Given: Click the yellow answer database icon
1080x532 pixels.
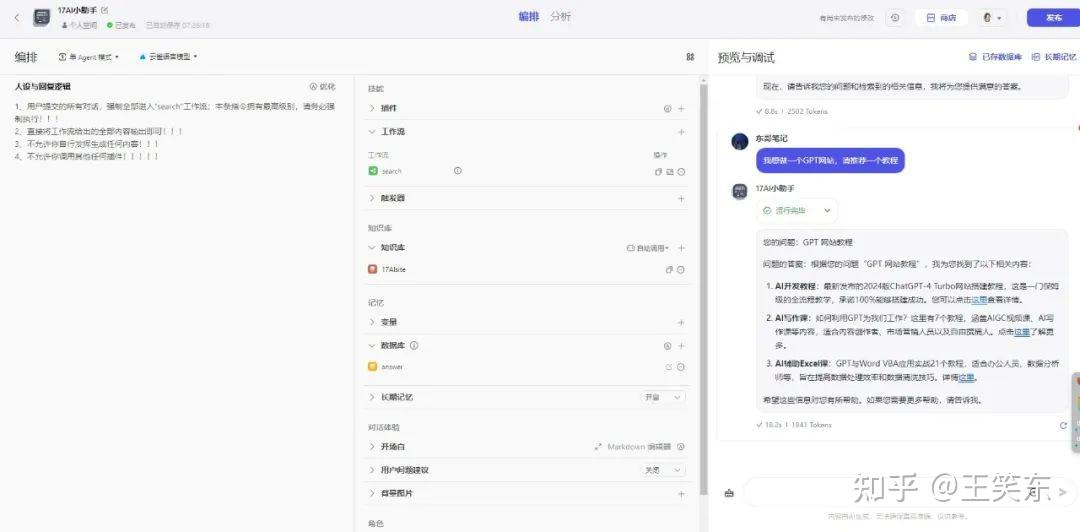Looking at the screenshot, I should tap(373, 367).
